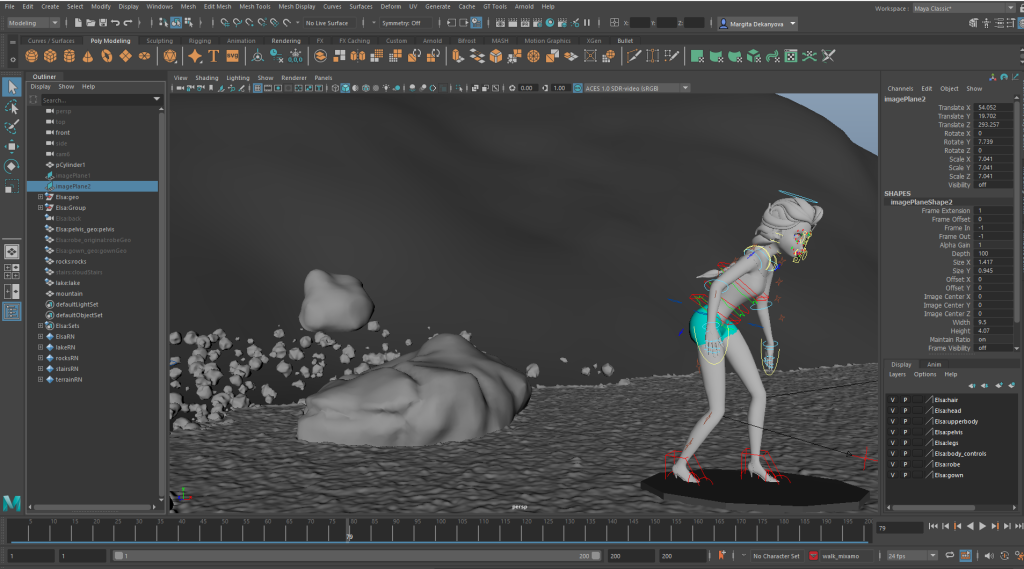Select the arrow Select tool
This screenshot has width=1024, height=569.
coord(12,87)
